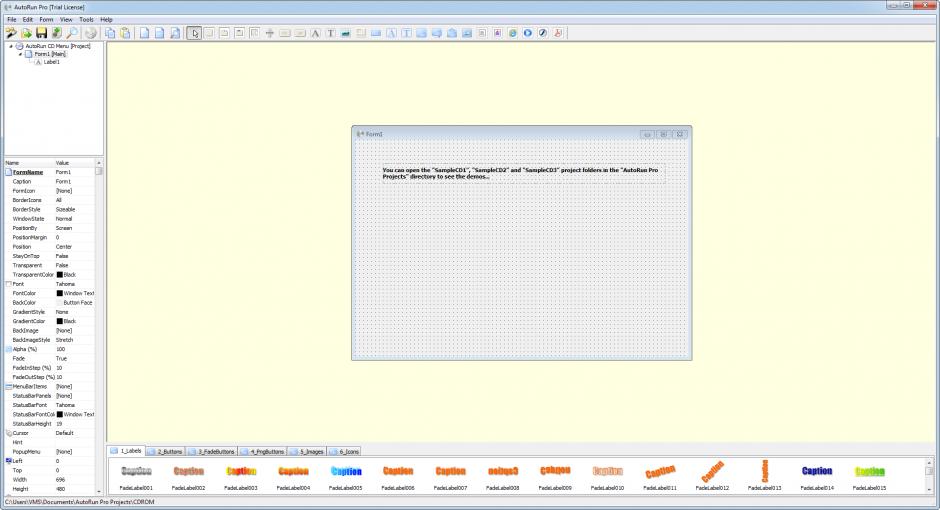Open the Form menu
This screenshot has width=940, height=510.
46,19
